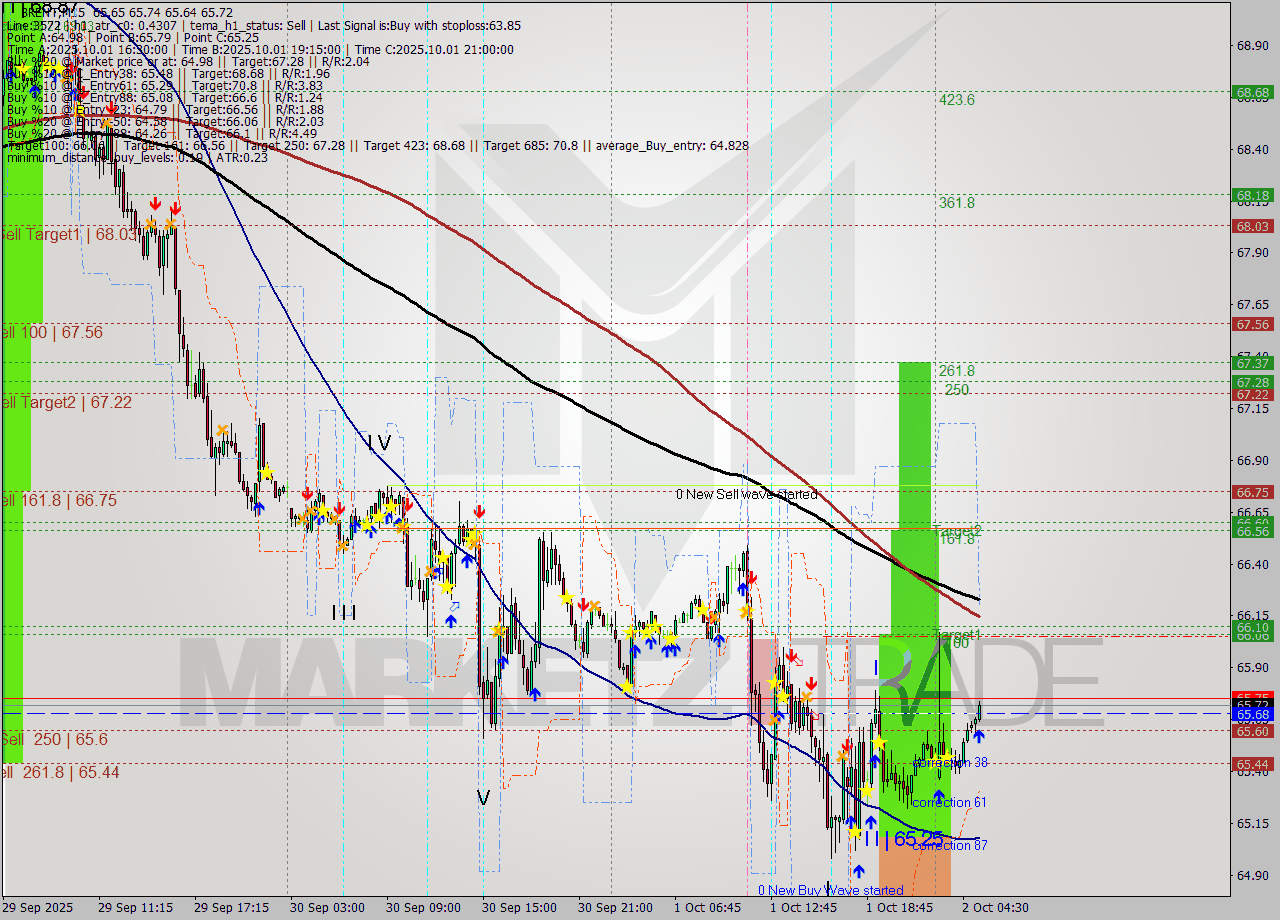Click the 0 New Buy Wave started annotation
The image size is (1280, 920).
tap(830, 889)
